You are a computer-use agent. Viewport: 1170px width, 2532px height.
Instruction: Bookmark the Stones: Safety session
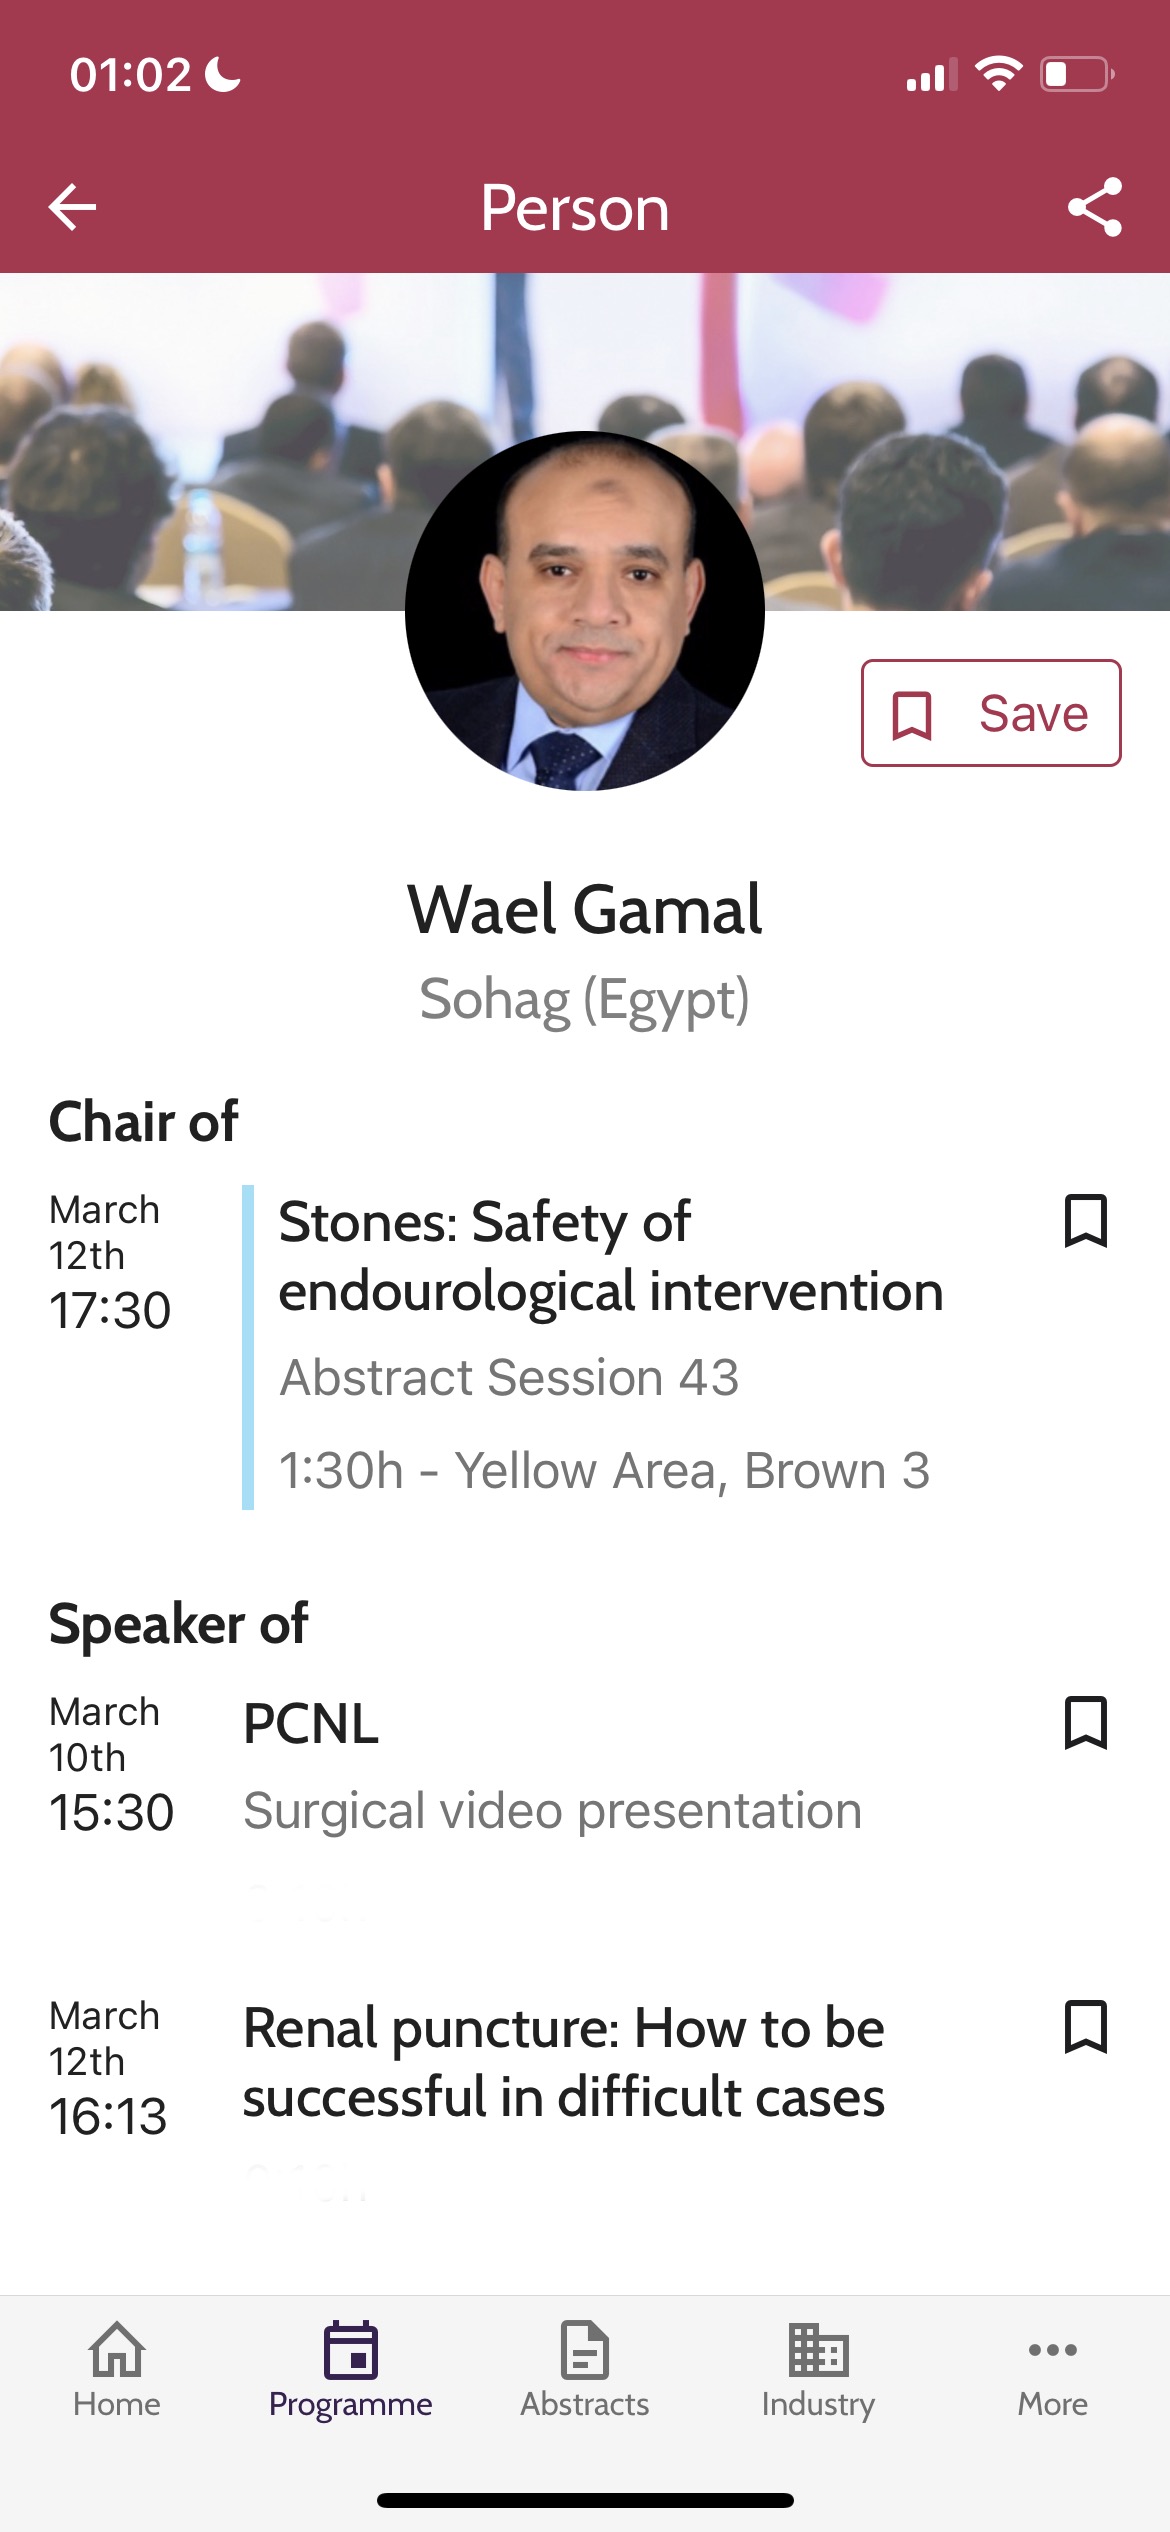coord(1085,1221)
